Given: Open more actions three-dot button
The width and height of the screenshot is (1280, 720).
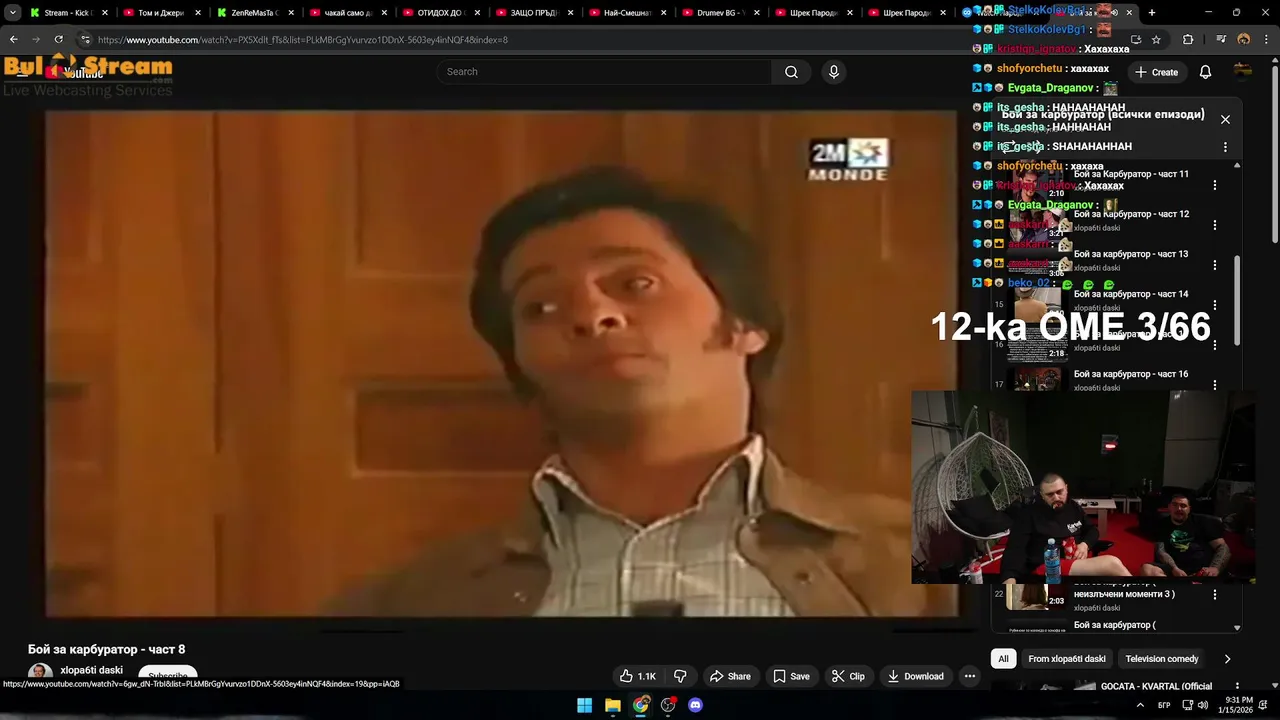Looking at the screenshot, I should 969,676.
